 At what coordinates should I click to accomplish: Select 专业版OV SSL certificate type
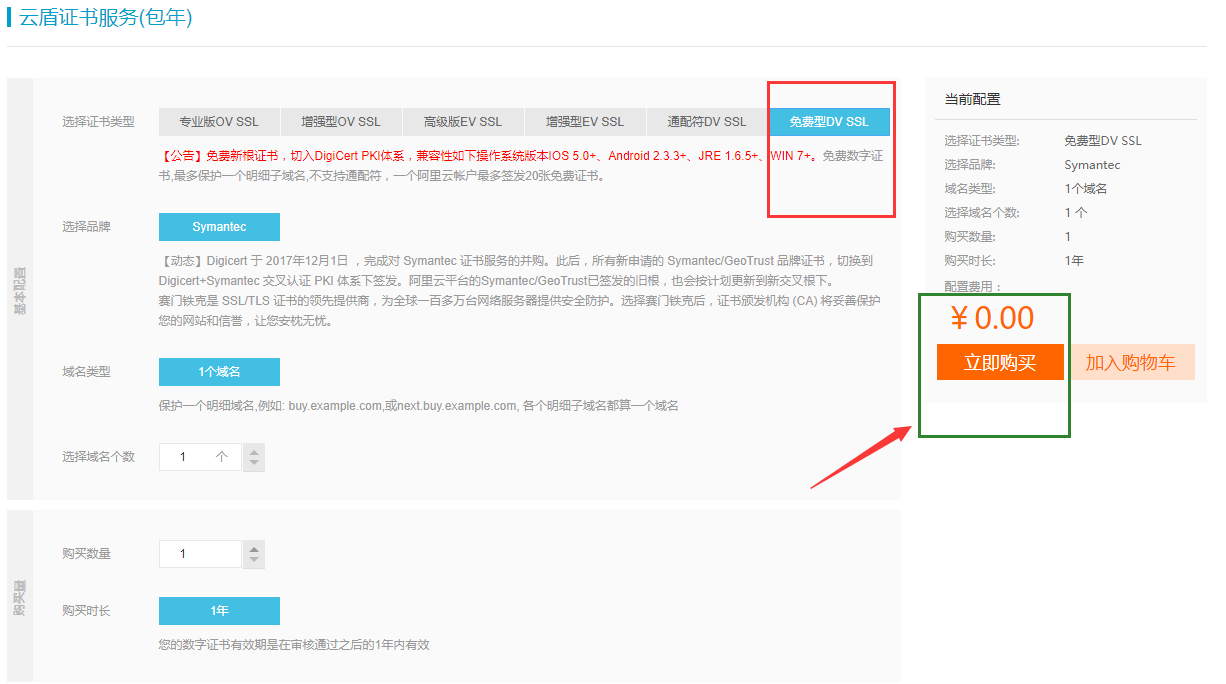click(x=219, y=122)
